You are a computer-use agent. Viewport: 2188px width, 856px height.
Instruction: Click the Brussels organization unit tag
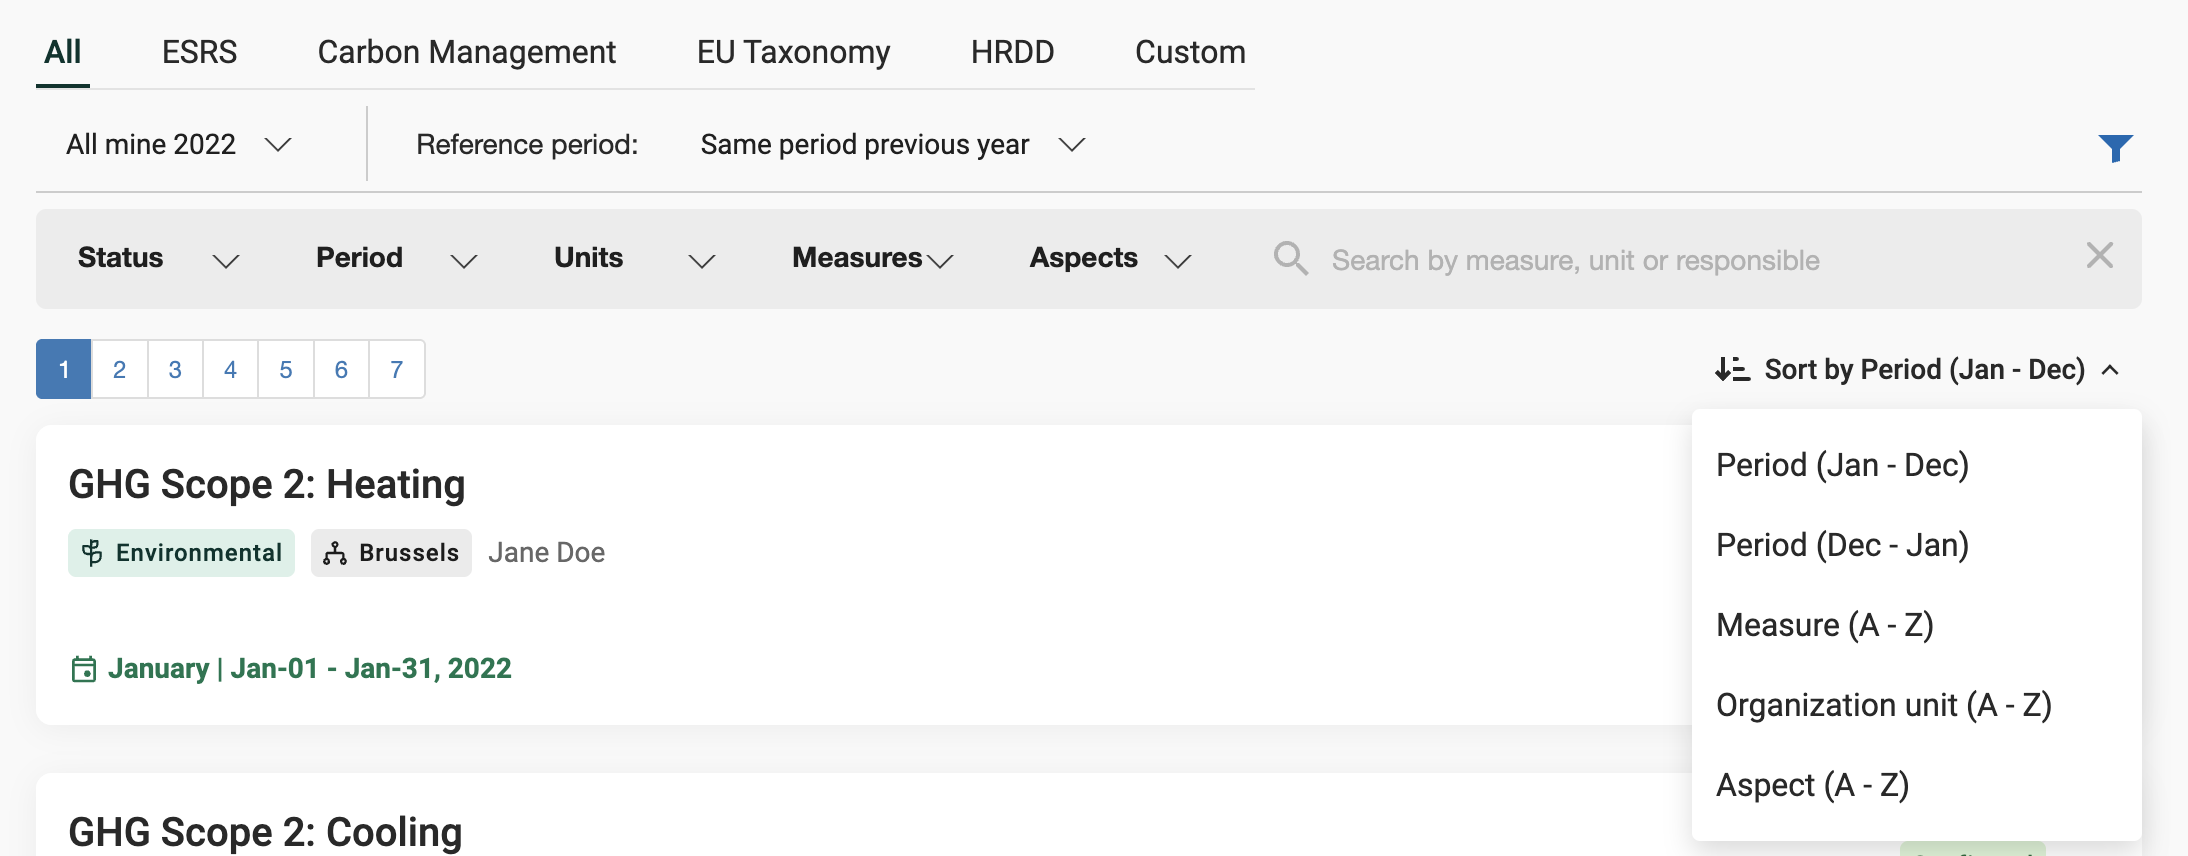[391, 553]
